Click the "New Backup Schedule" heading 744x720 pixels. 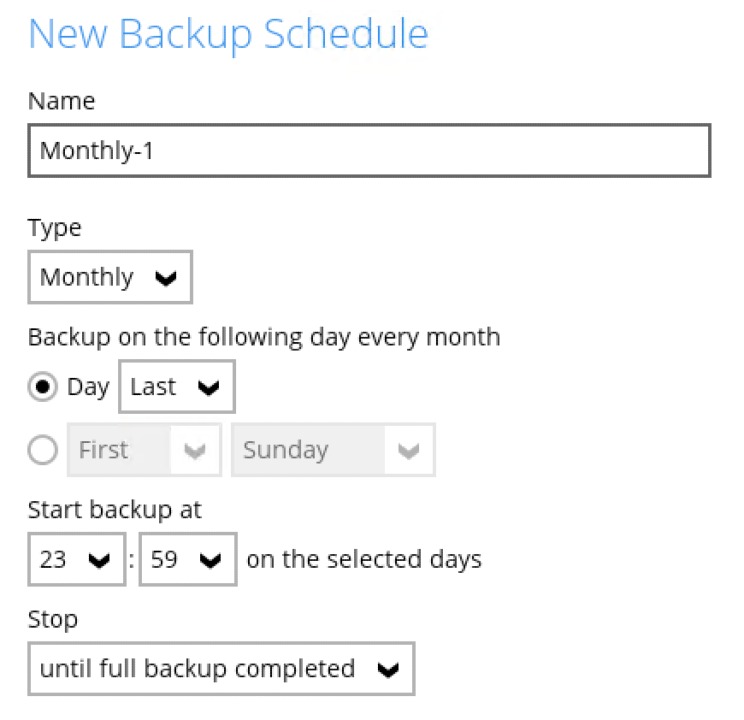point(228,35)
